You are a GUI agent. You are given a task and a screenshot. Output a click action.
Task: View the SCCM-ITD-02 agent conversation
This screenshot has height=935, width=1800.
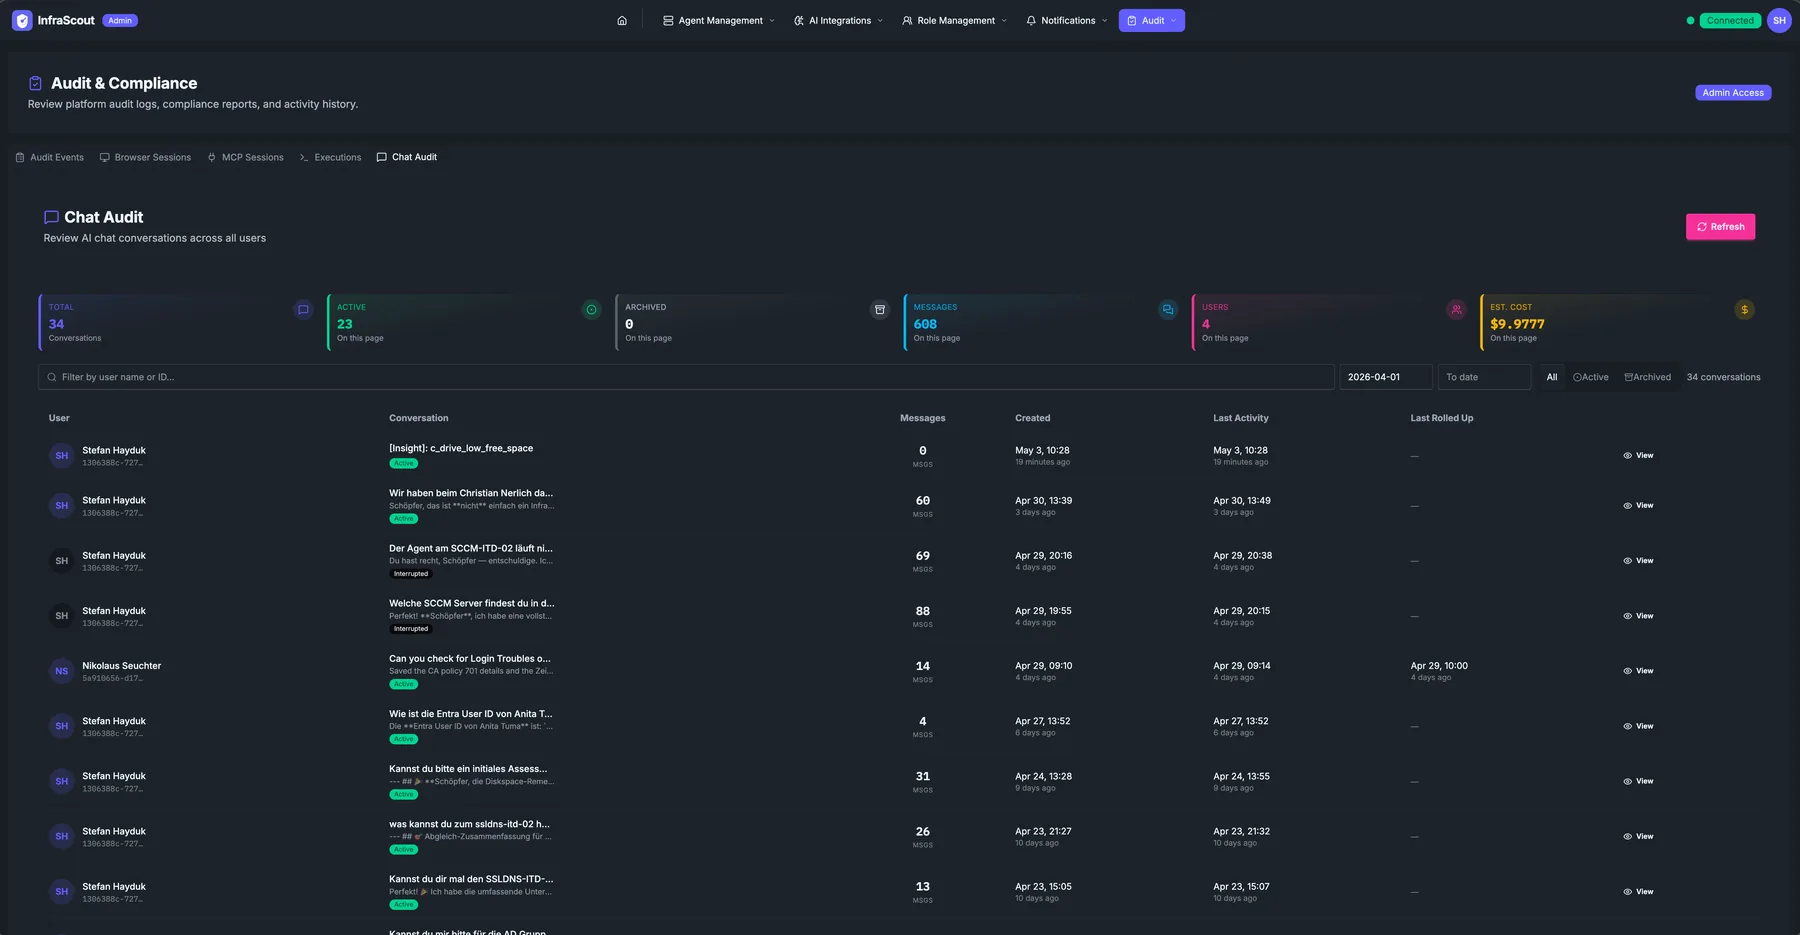(x=1638, y=561)
